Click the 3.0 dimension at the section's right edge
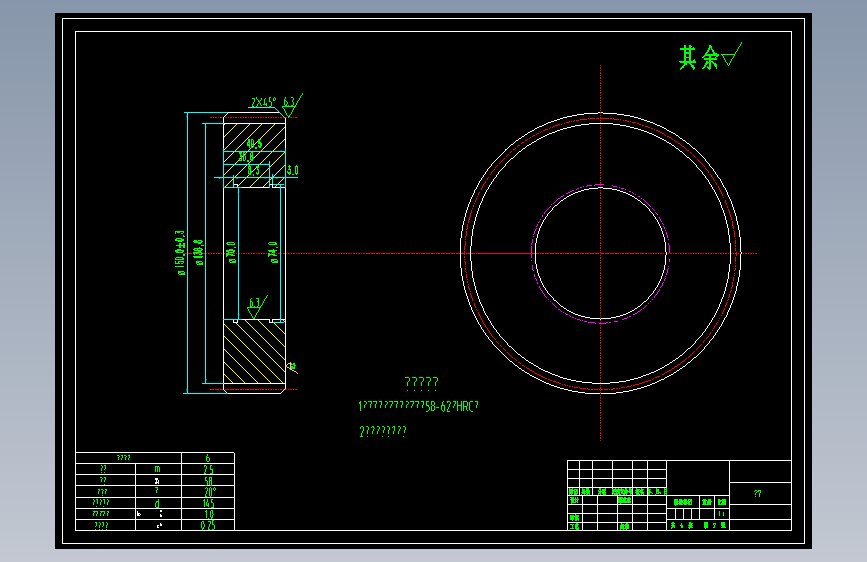The width and height of the screenshot is (867, 562). (293, 170)
